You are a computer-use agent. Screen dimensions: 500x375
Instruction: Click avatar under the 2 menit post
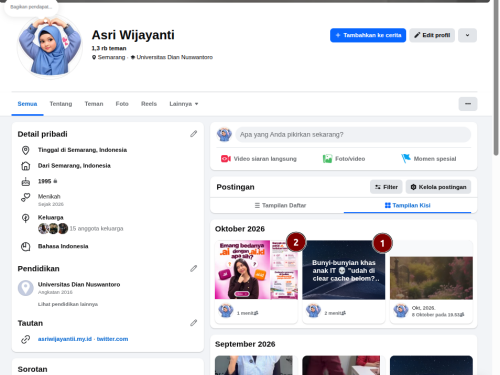[313, 311]
